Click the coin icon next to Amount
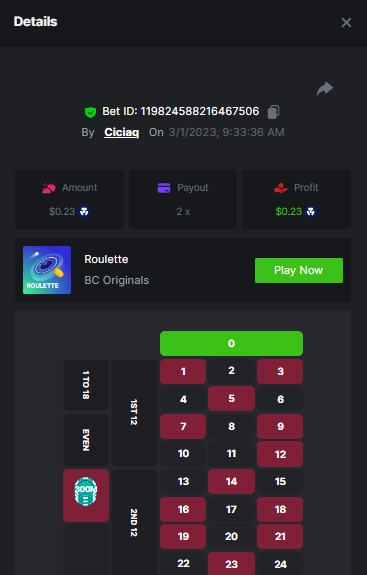 [x=85, y=212]
